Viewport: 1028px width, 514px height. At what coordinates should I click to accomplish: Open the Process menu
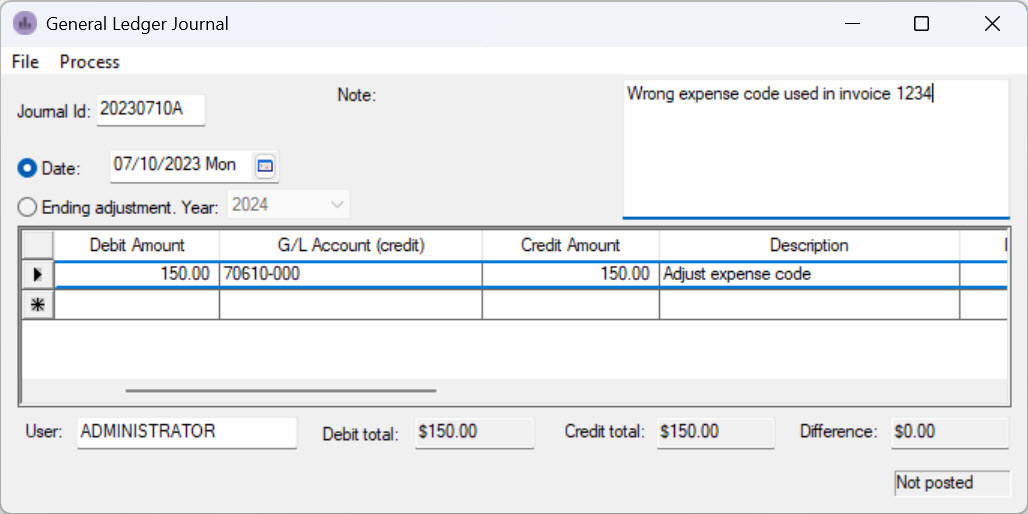pos(89,62)
